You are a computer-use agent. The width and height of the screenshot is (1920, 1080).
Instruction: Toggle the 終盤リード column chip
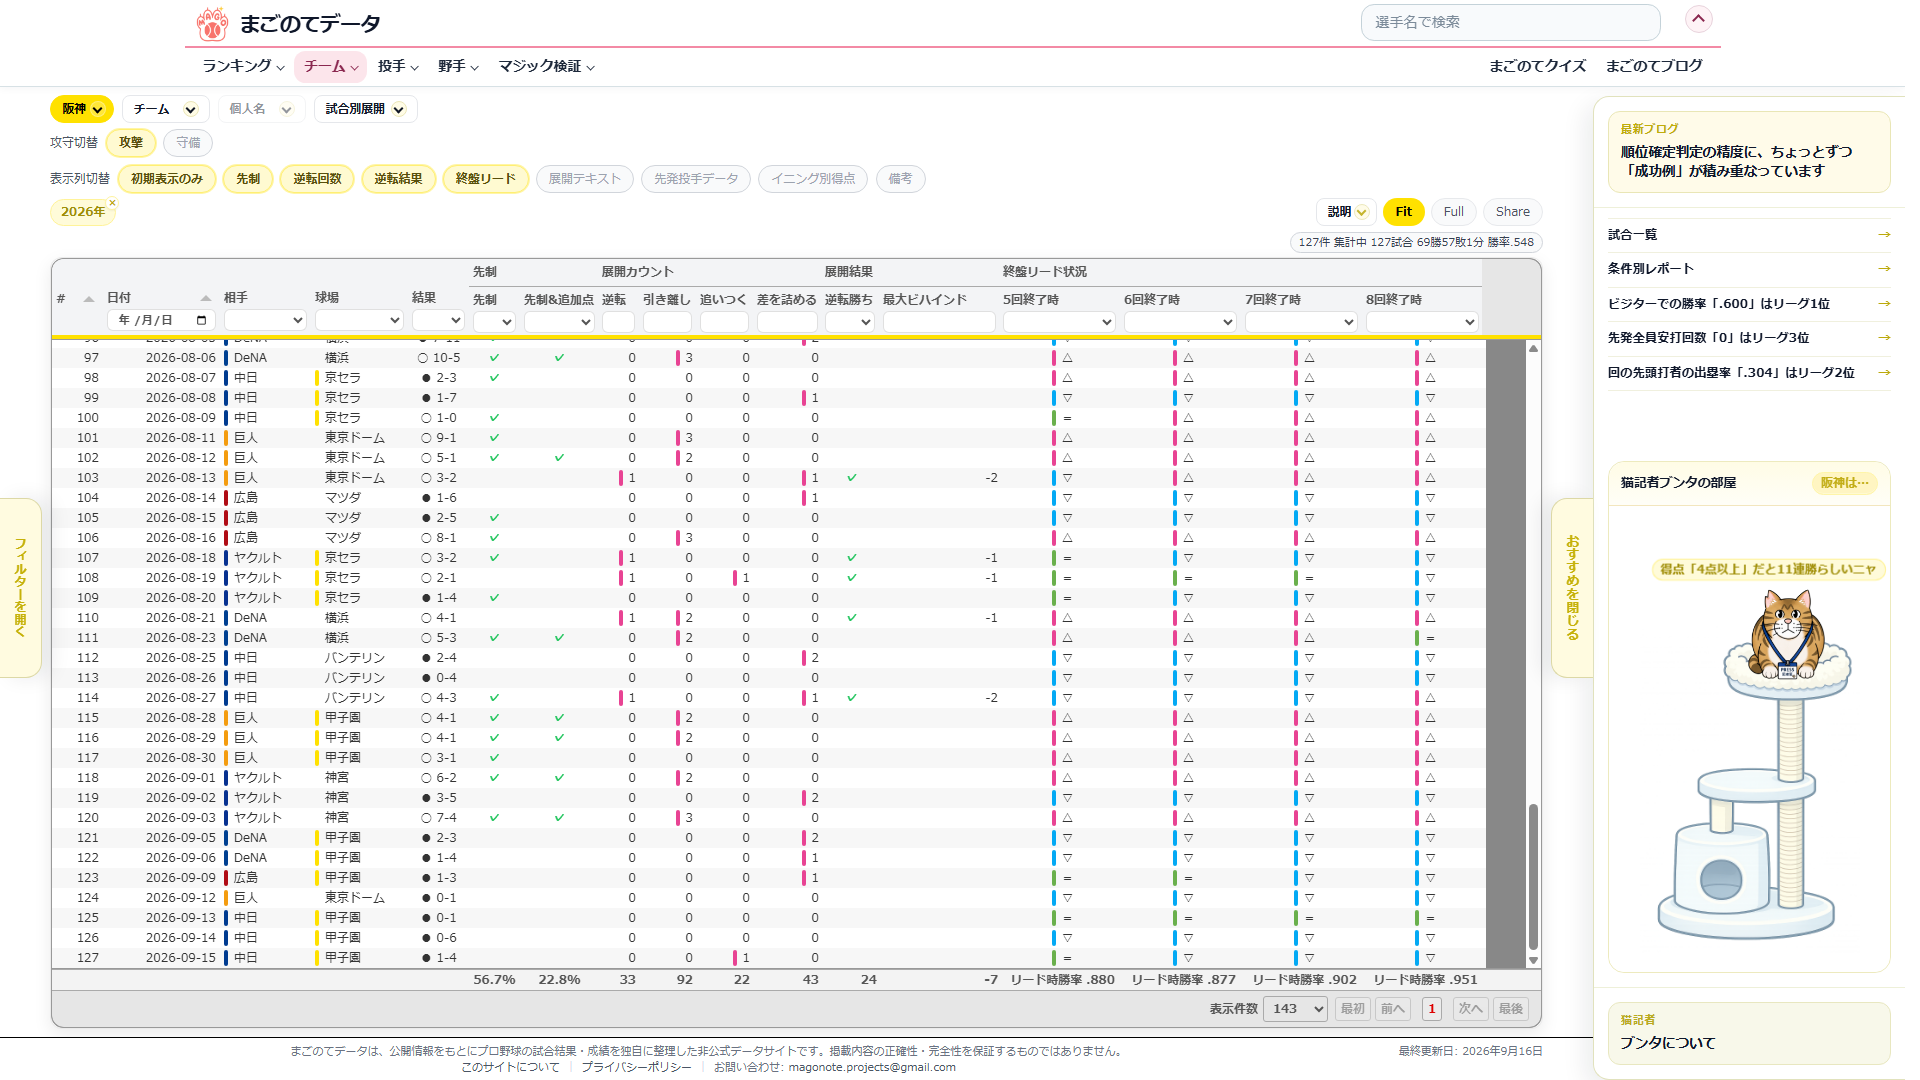(x=486, y=179)
